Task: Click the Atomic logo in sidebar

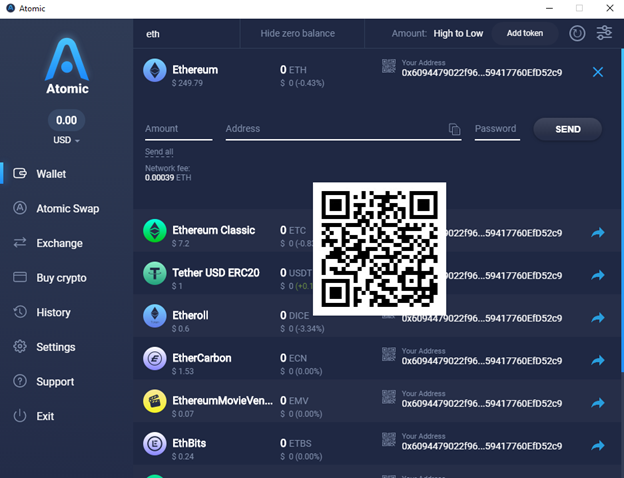Action: (x=67, y=66)
